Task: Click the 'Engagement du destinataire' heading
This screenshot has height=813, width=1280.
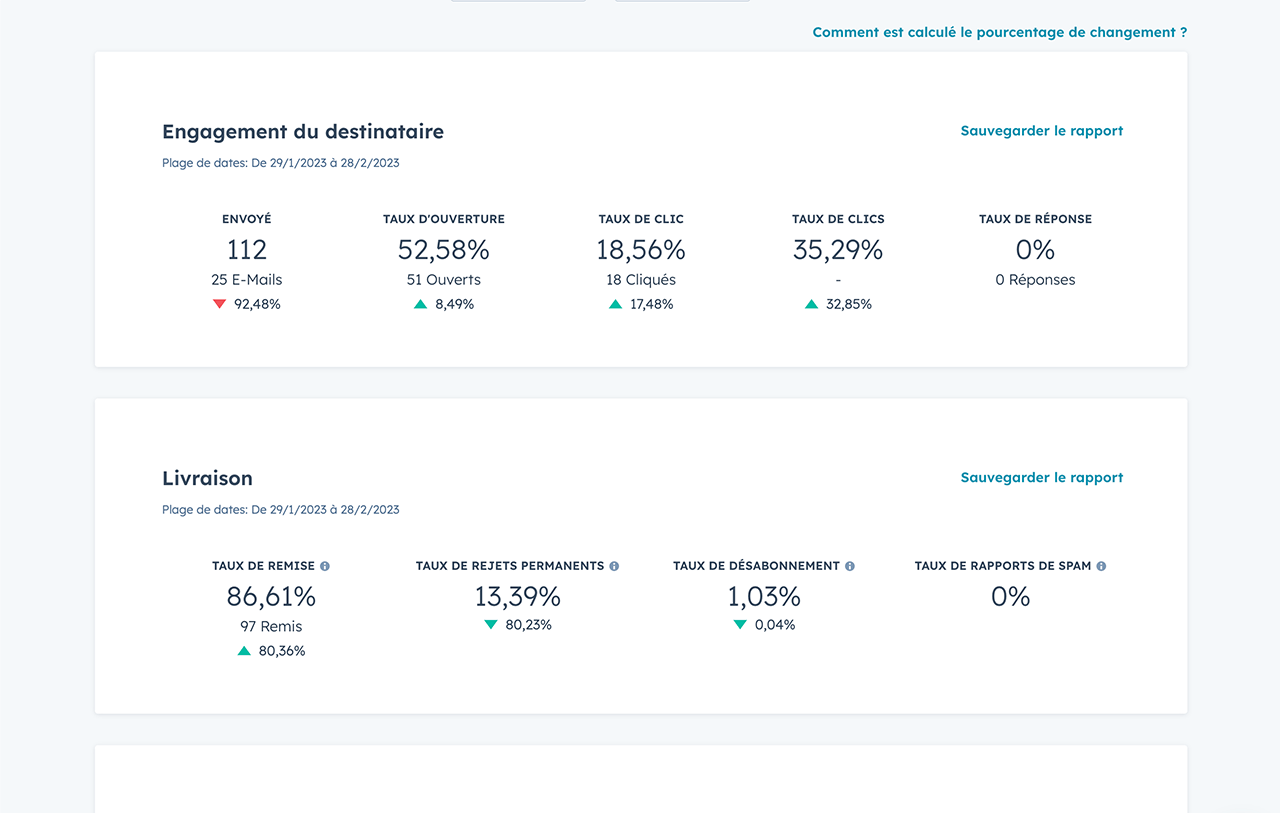Action: 303,132
